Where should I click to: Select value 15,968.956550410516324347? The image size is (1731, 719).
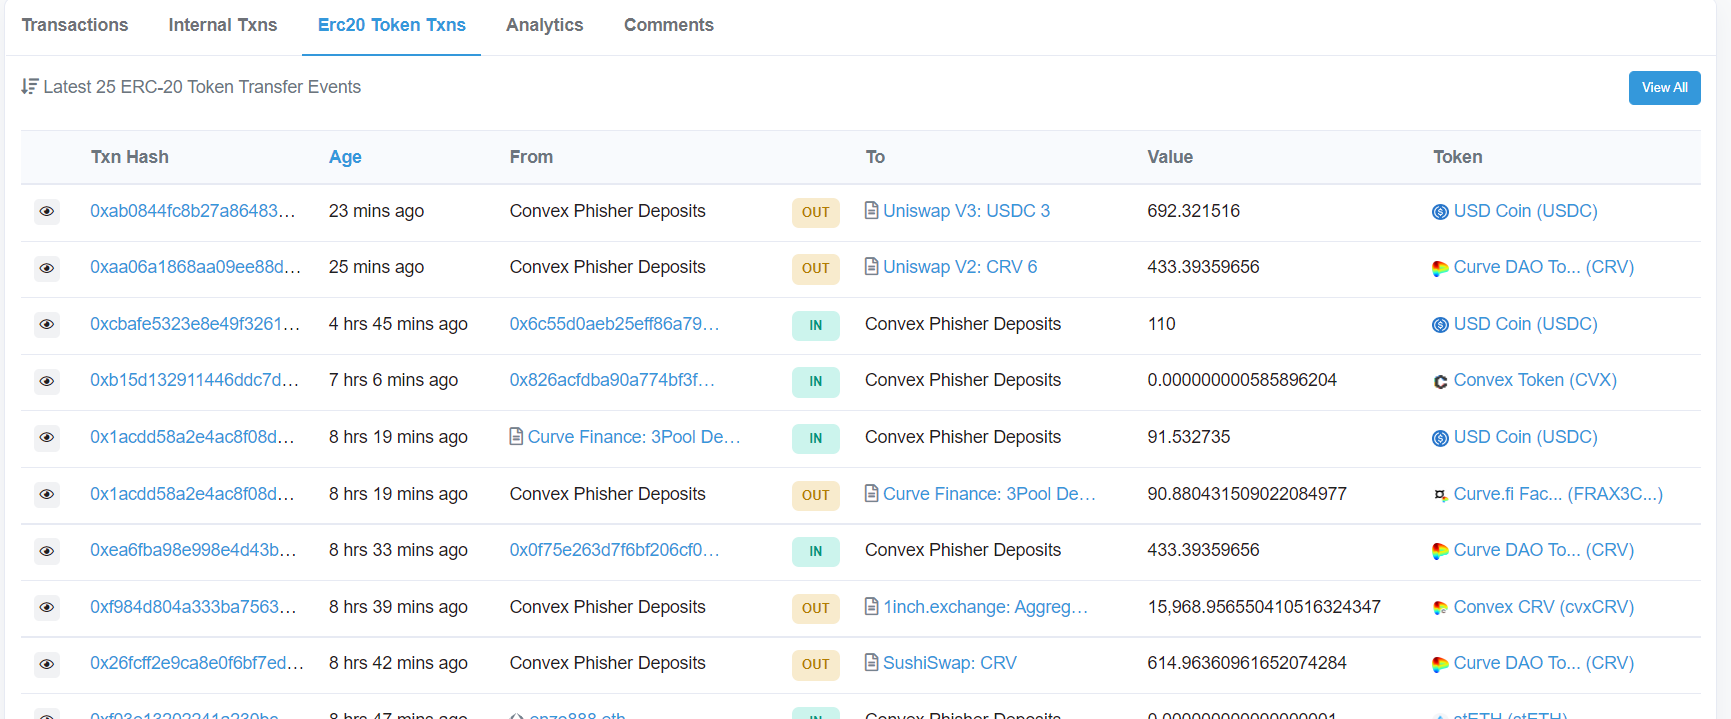point(1264,607)
